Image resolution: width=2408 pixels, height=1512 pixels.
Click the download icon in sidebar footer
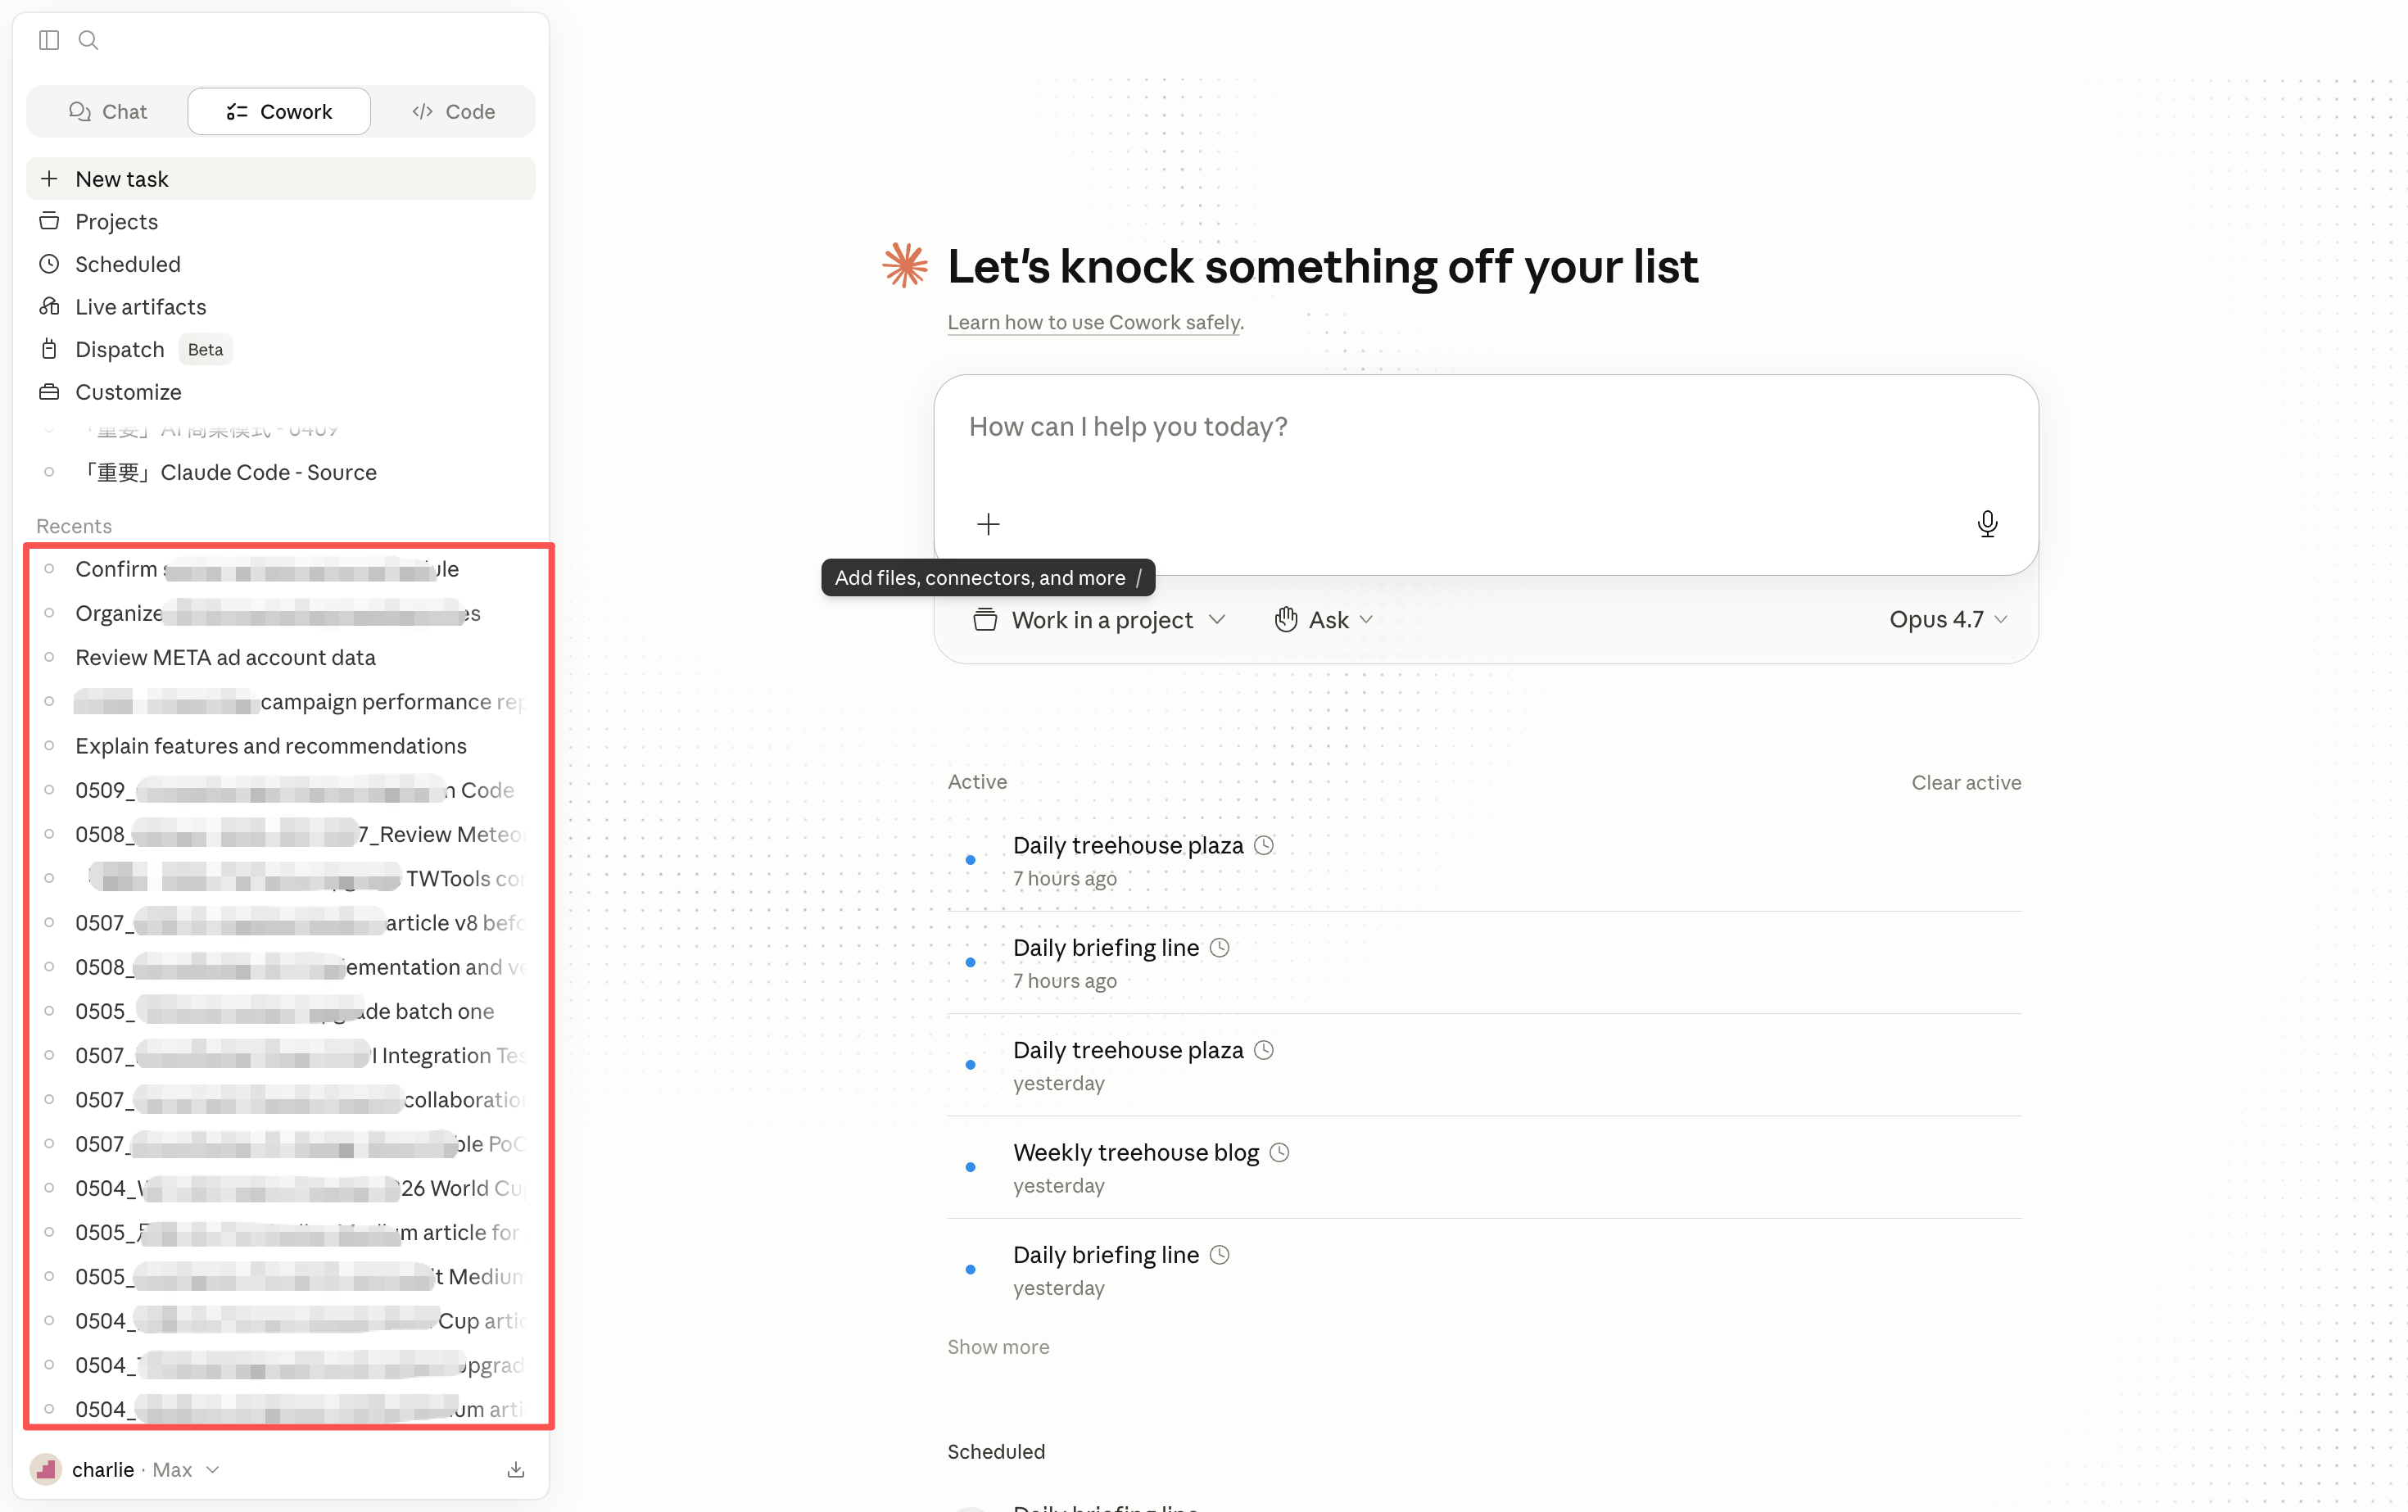pyautogui.click(x=516, y=1469)
